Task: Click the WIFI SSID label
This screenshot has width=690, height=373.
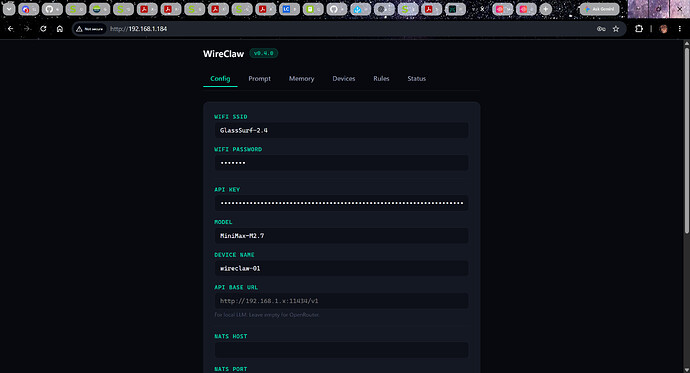Action: tap(231, 117)
